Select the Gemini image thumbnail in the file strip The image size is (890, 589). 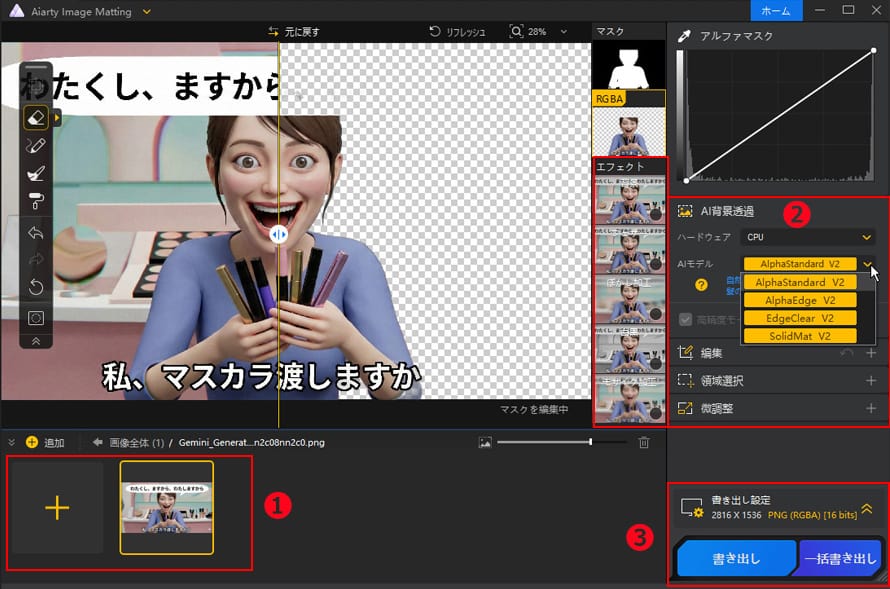166,507
